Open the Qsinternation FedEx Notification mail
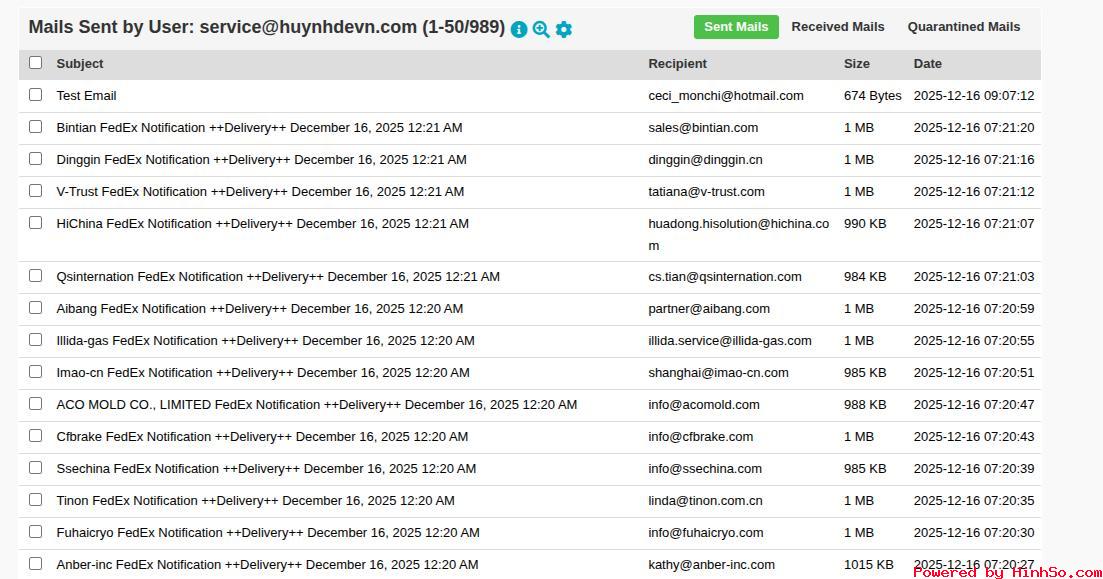 (x=278, y=277)
